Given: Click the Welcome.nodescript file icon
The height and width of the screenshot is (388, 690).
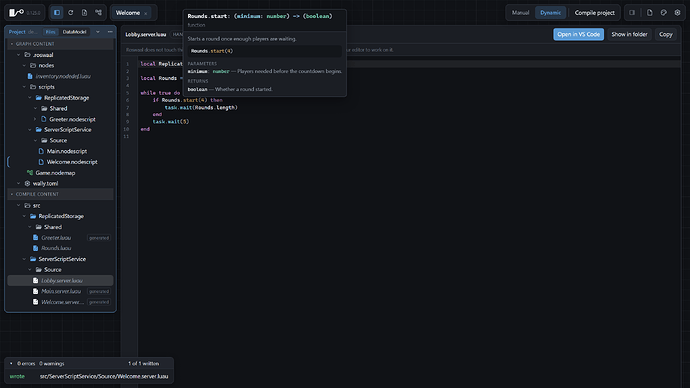Looking at the screenshot, I should pos(41,162).
